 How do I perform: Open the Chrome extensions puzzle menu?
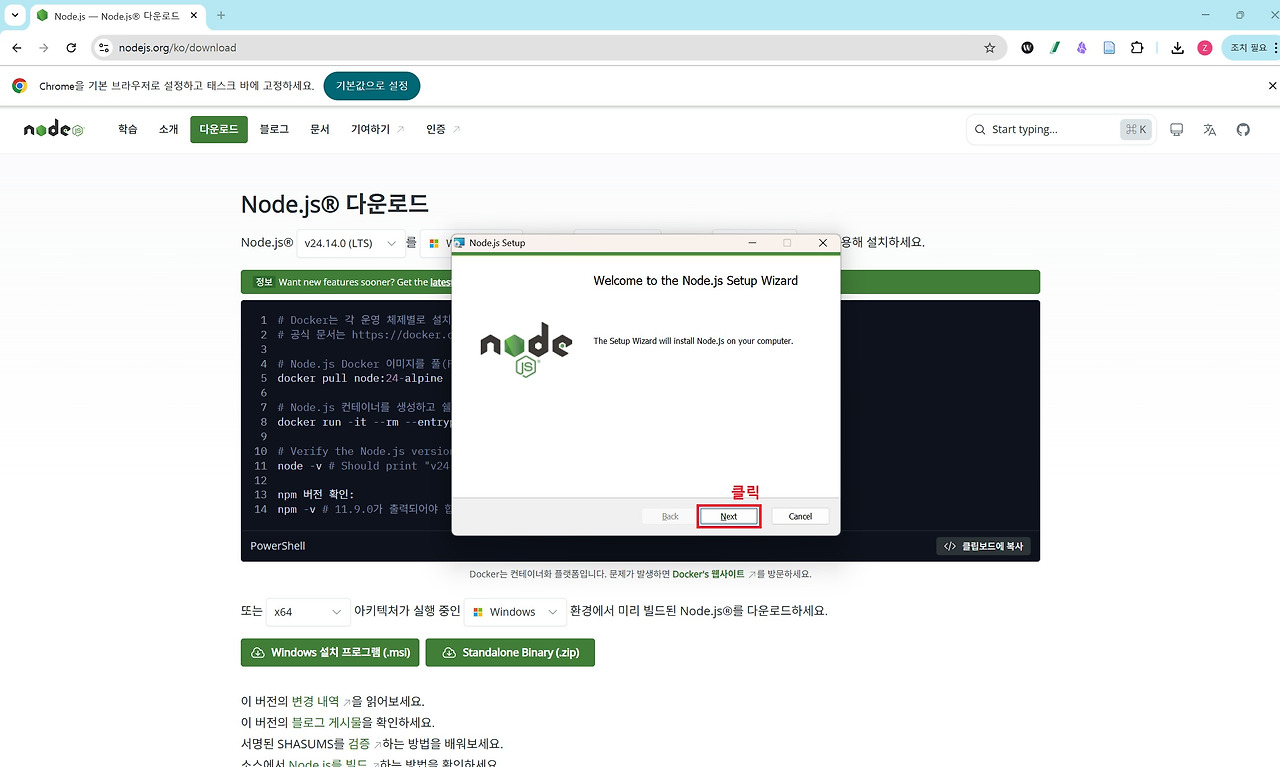[x=1137, y=47]
